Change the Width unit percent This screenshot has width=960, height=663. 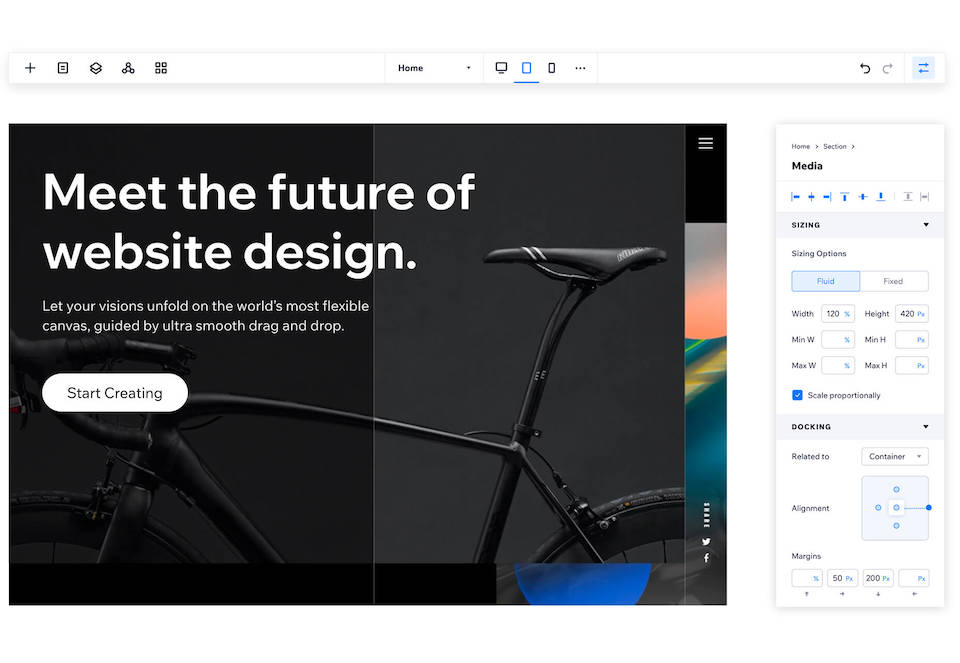[x=847, y=314]
